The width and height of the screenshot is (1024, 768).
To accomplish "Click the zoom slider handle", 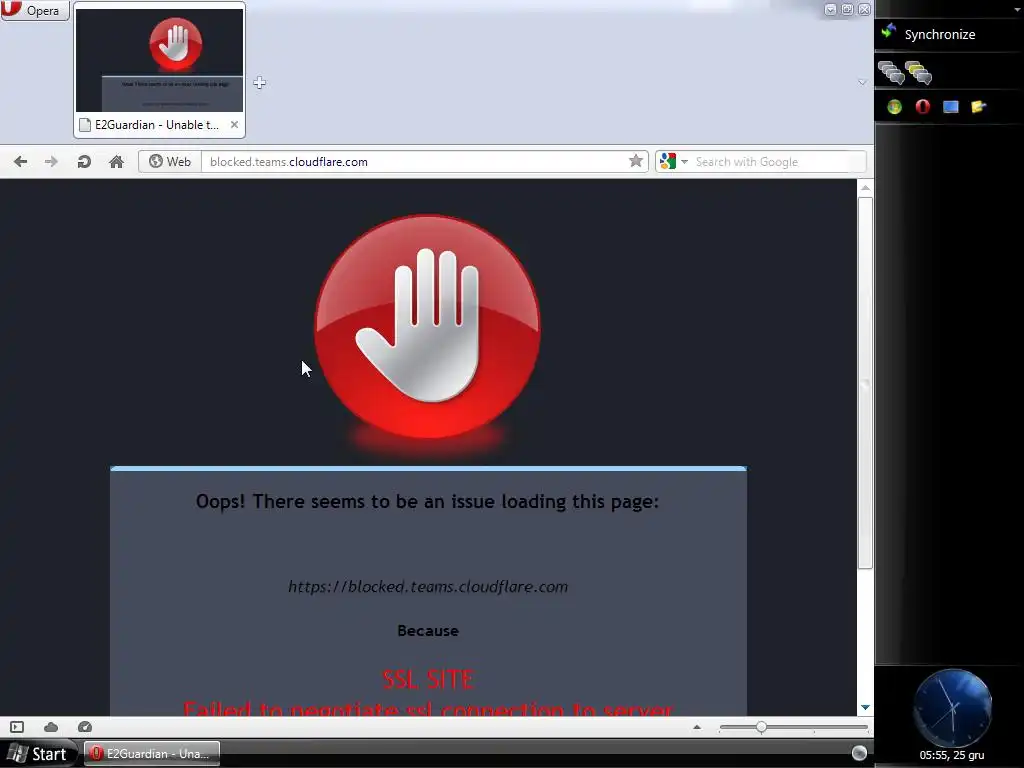I will pos(761,727).
